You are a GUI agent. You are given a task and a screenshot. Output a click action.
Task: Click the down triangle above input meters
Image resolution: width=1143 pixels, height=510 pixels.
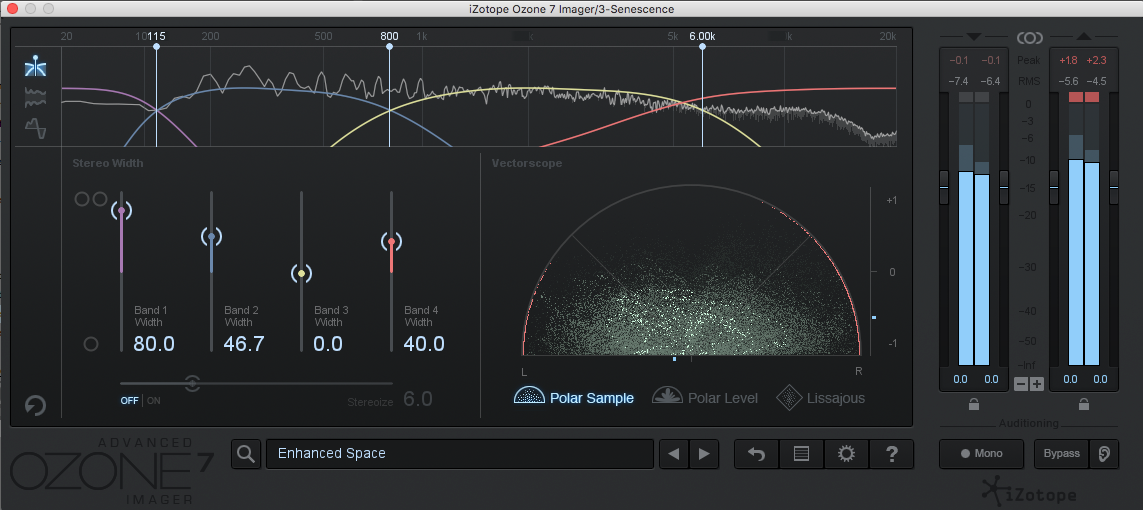[x=973, y=36]
